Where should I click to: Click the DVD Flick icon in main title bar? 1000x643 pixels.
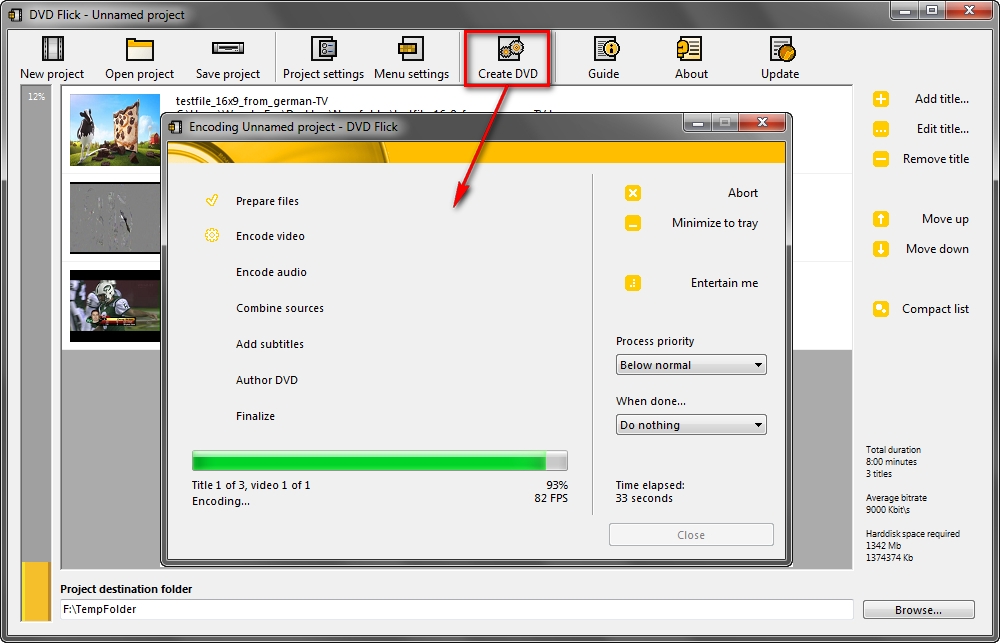(15, 13)
